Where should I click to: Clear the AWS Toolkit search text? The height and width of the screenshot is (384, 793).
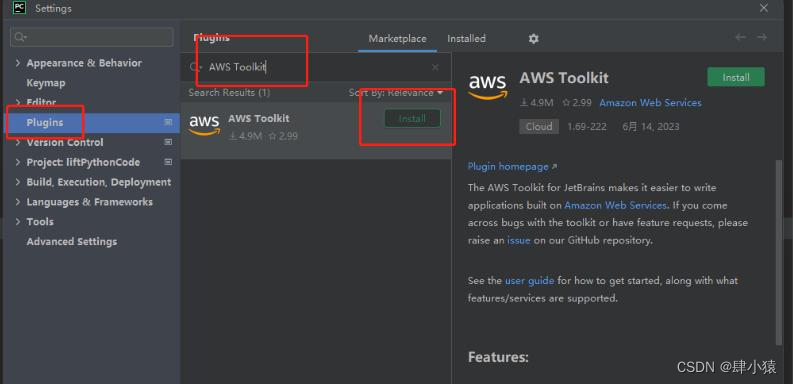[x=435, y=67]
